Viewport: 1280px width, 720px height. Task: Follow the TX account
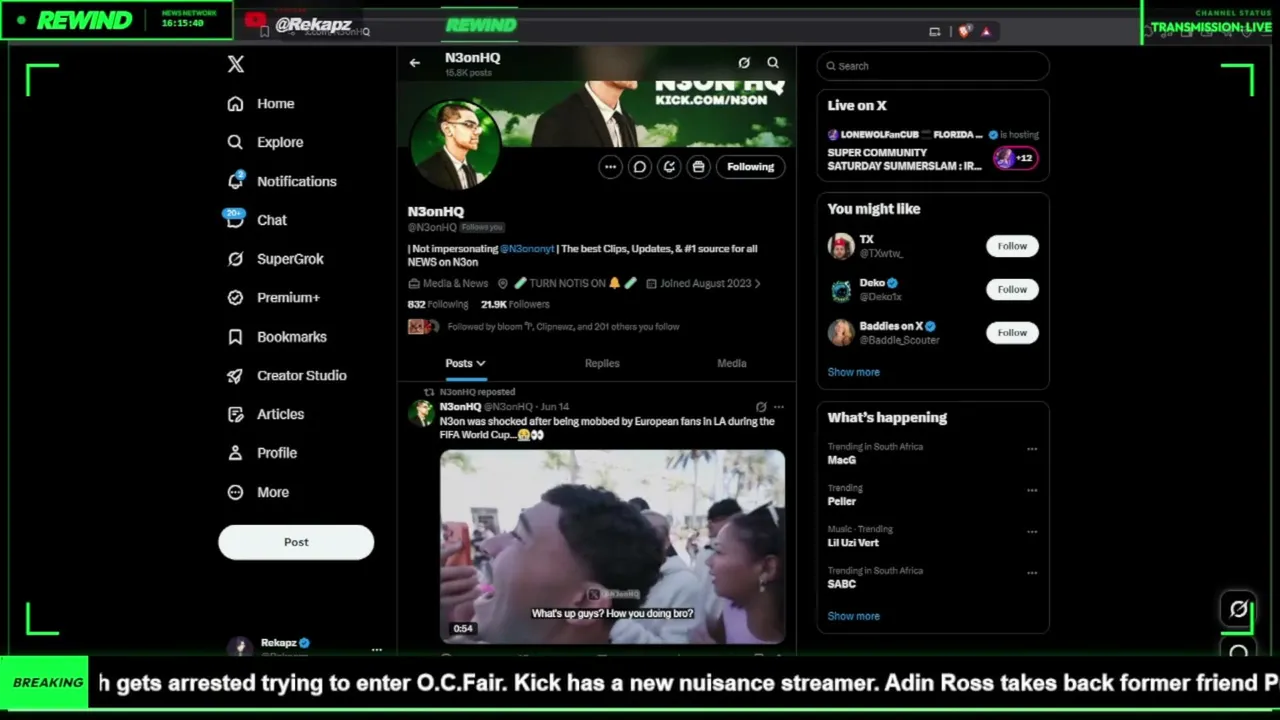(1012, 246)
